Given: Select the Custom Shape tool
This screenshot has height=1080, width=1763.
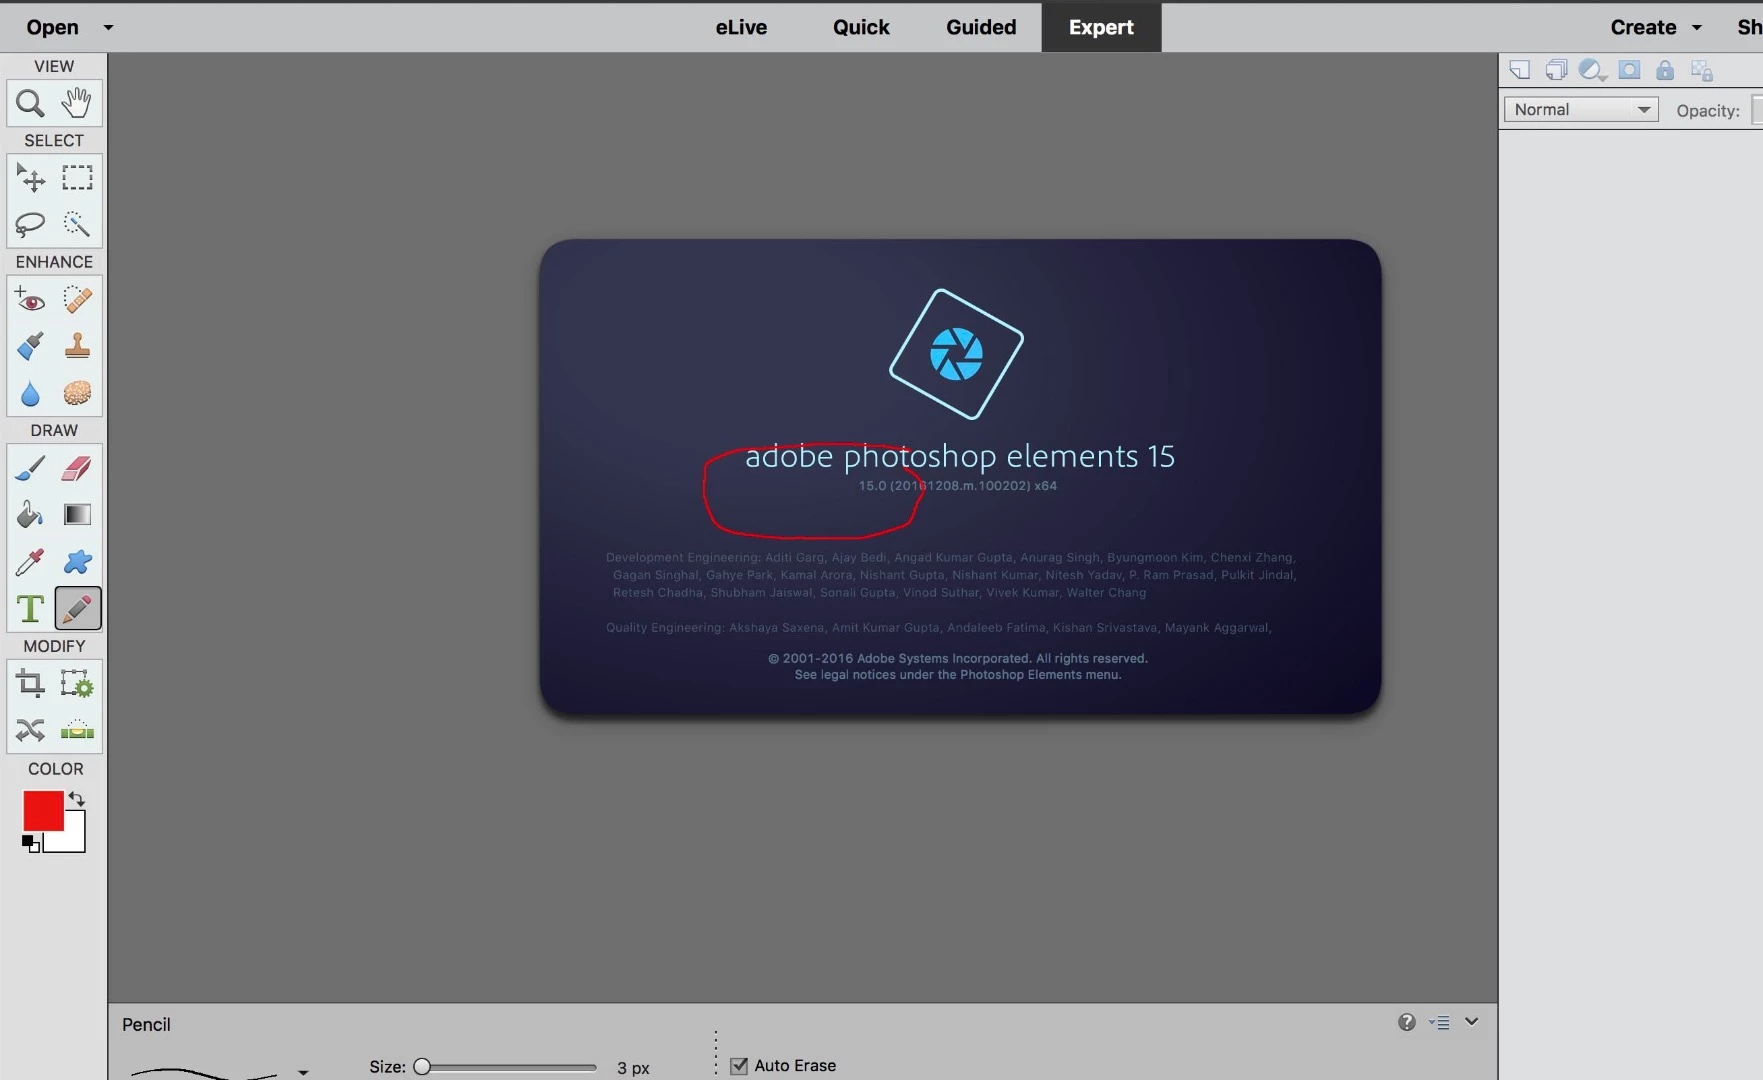Looking at the screenshot, I should (77, 561).
